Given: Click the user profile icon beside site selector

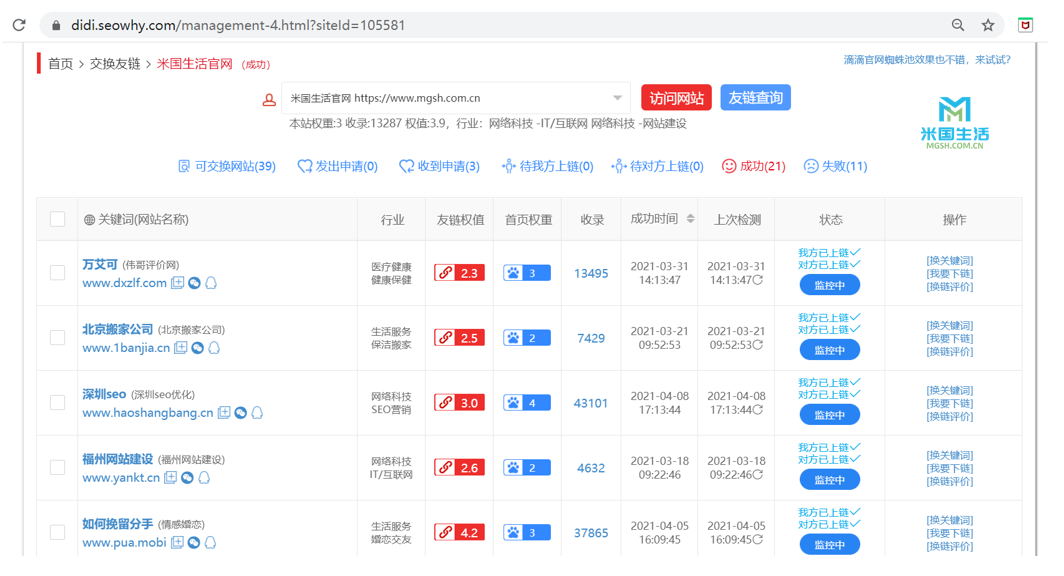Looking at the screenshot, I should [269, 100].
